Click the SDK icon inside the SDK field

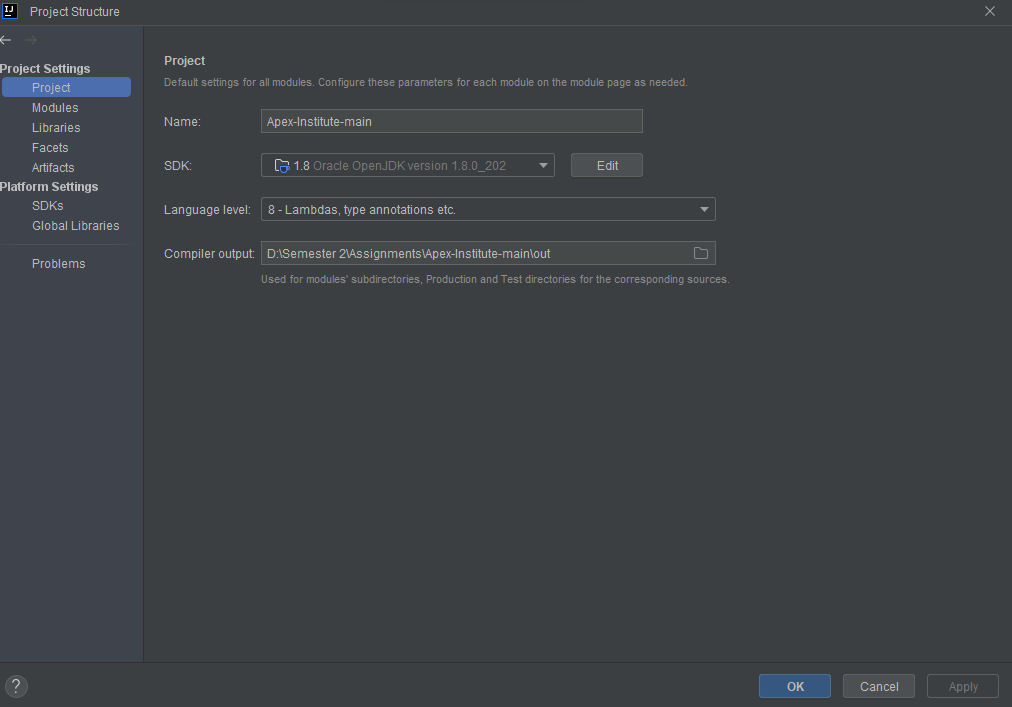click(x=279, y=165)
